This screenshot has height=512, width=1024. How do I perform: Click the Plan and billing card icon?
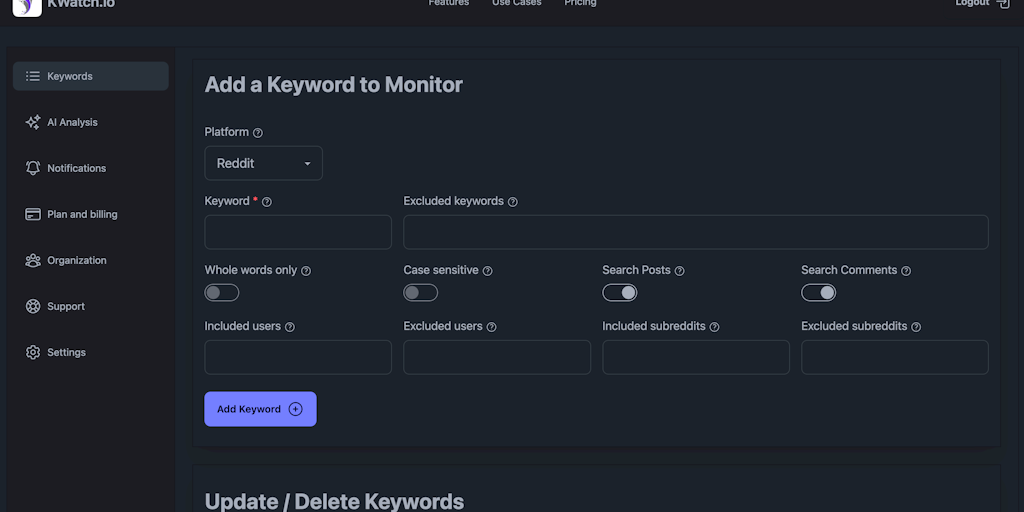coord(33,214)
